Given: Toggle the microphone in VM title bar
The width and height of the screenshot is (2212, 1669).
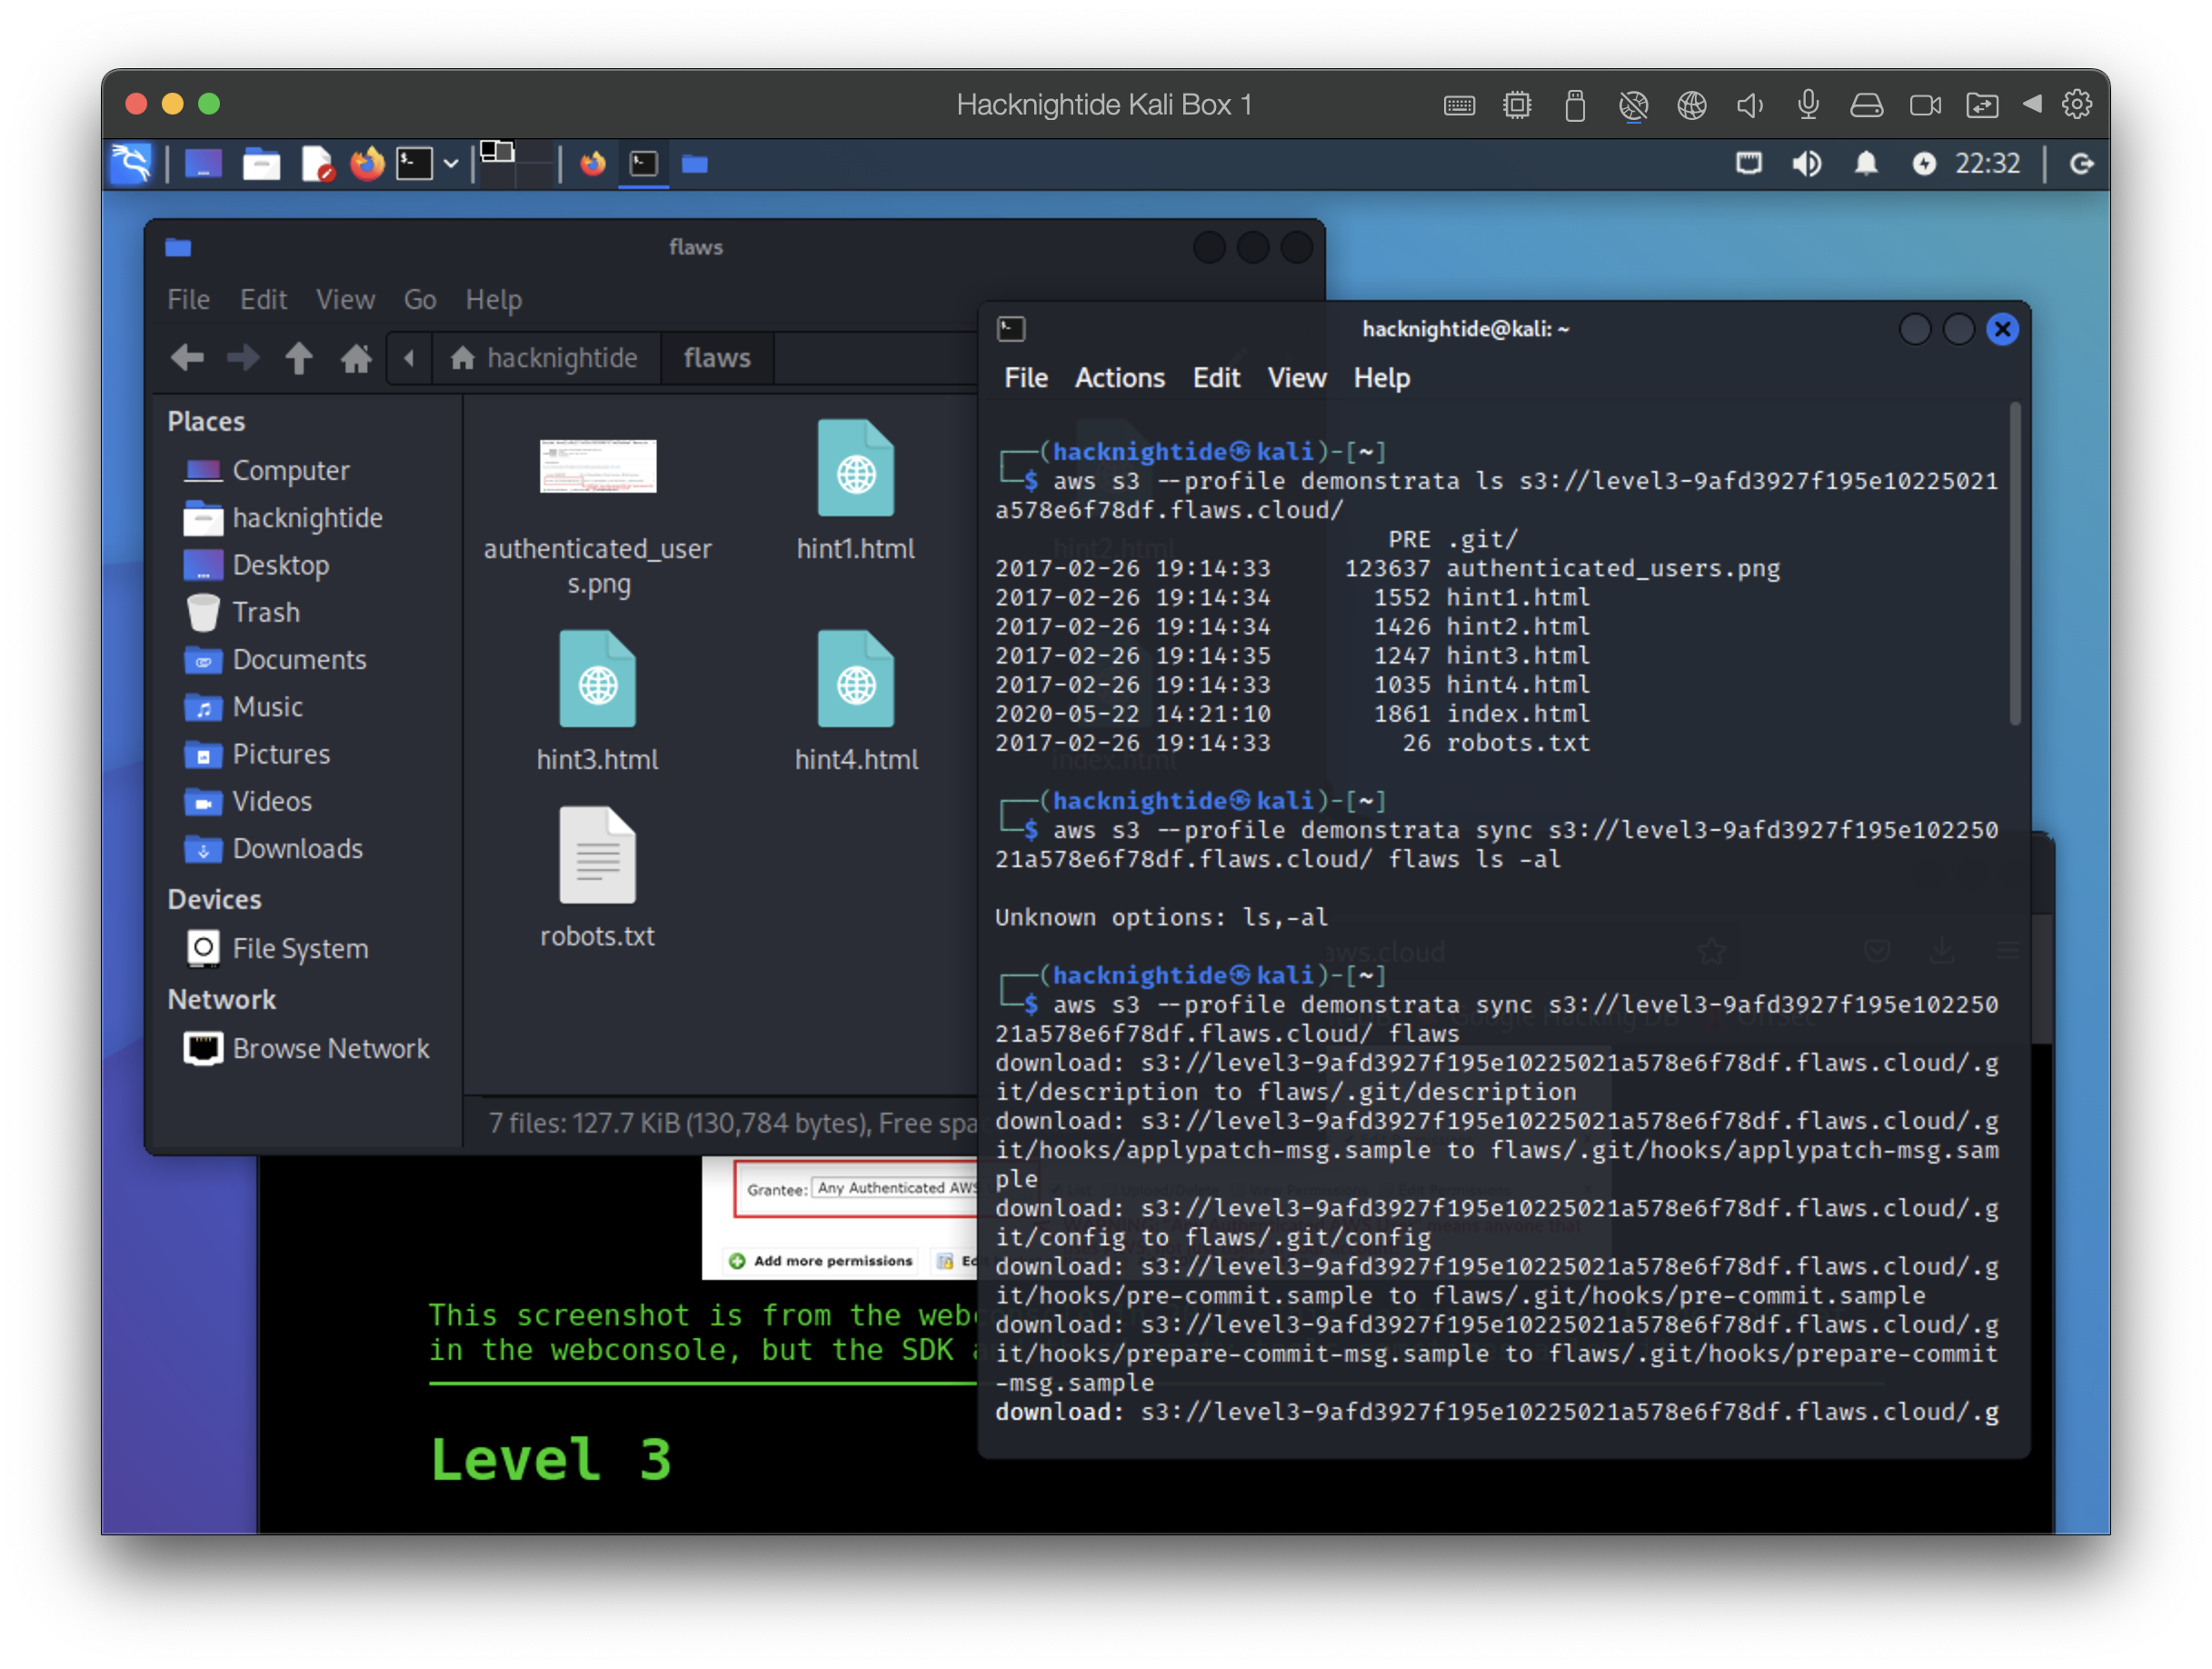Looking at the screenshot, I should [1807, 104].
